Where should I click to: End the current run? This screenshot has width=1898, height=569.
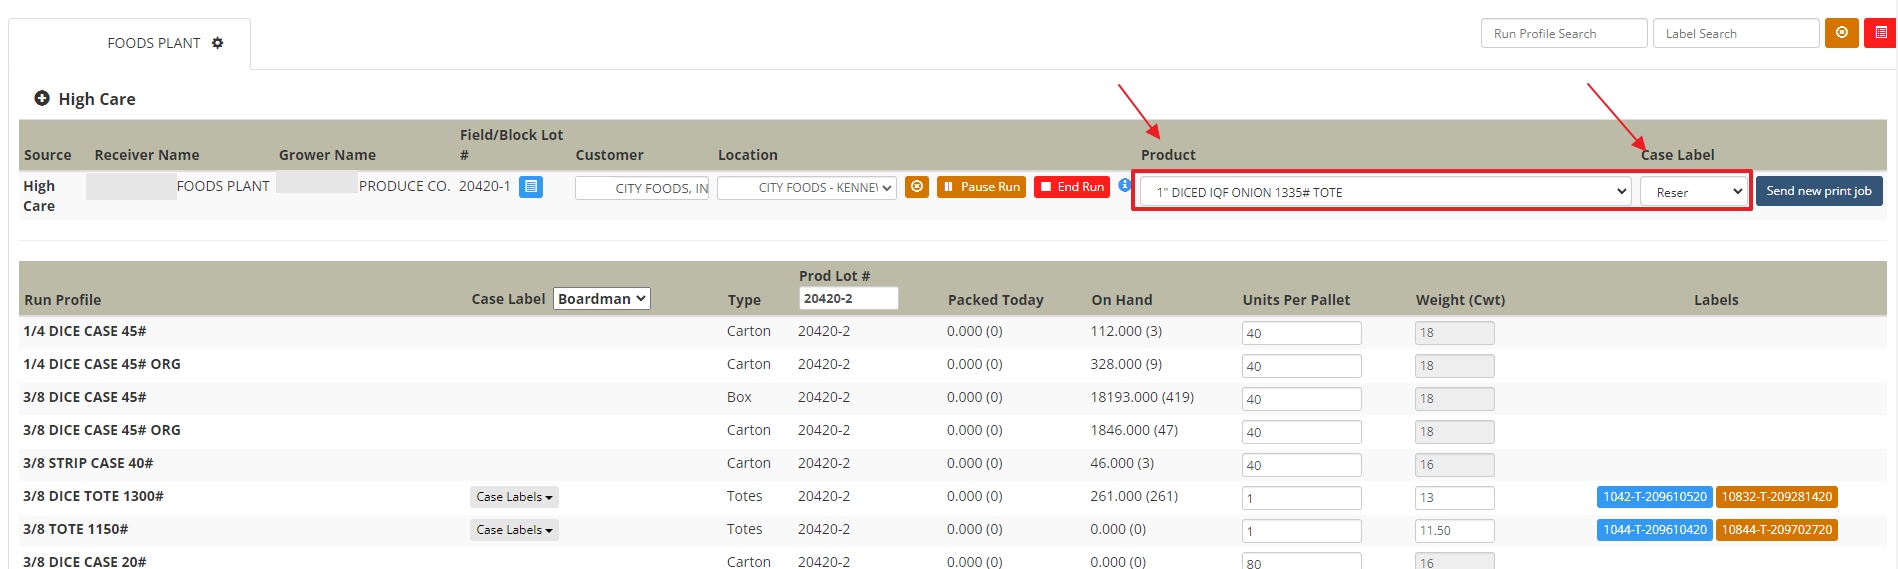point(1071,187)
